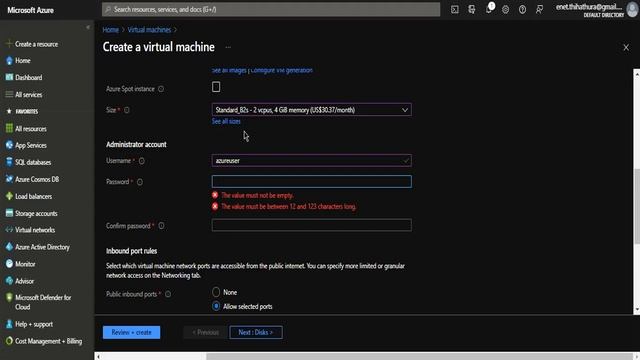This screenshot has width=640, height=360.
Task: Click the Storage accounts icon
Action: 9,213
